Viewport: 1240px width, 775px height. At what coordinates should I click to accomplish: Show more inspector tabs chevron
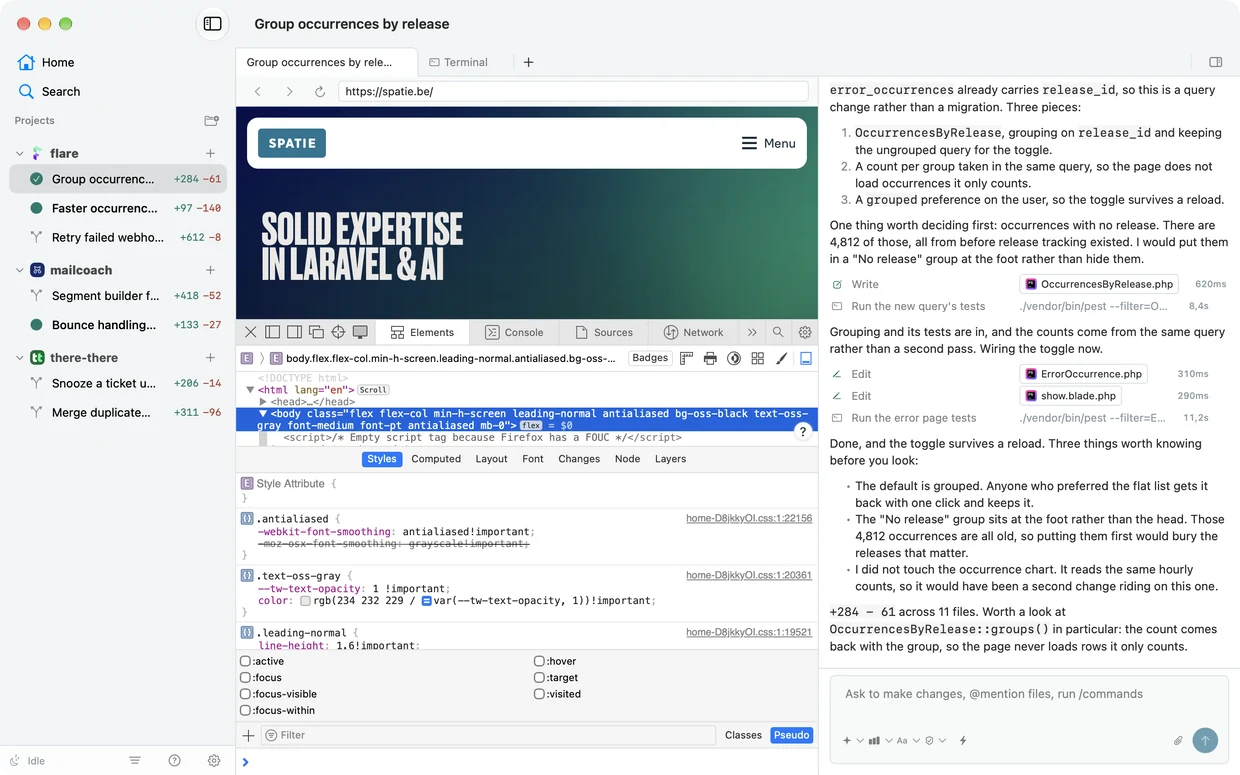[x=752, y=332]
